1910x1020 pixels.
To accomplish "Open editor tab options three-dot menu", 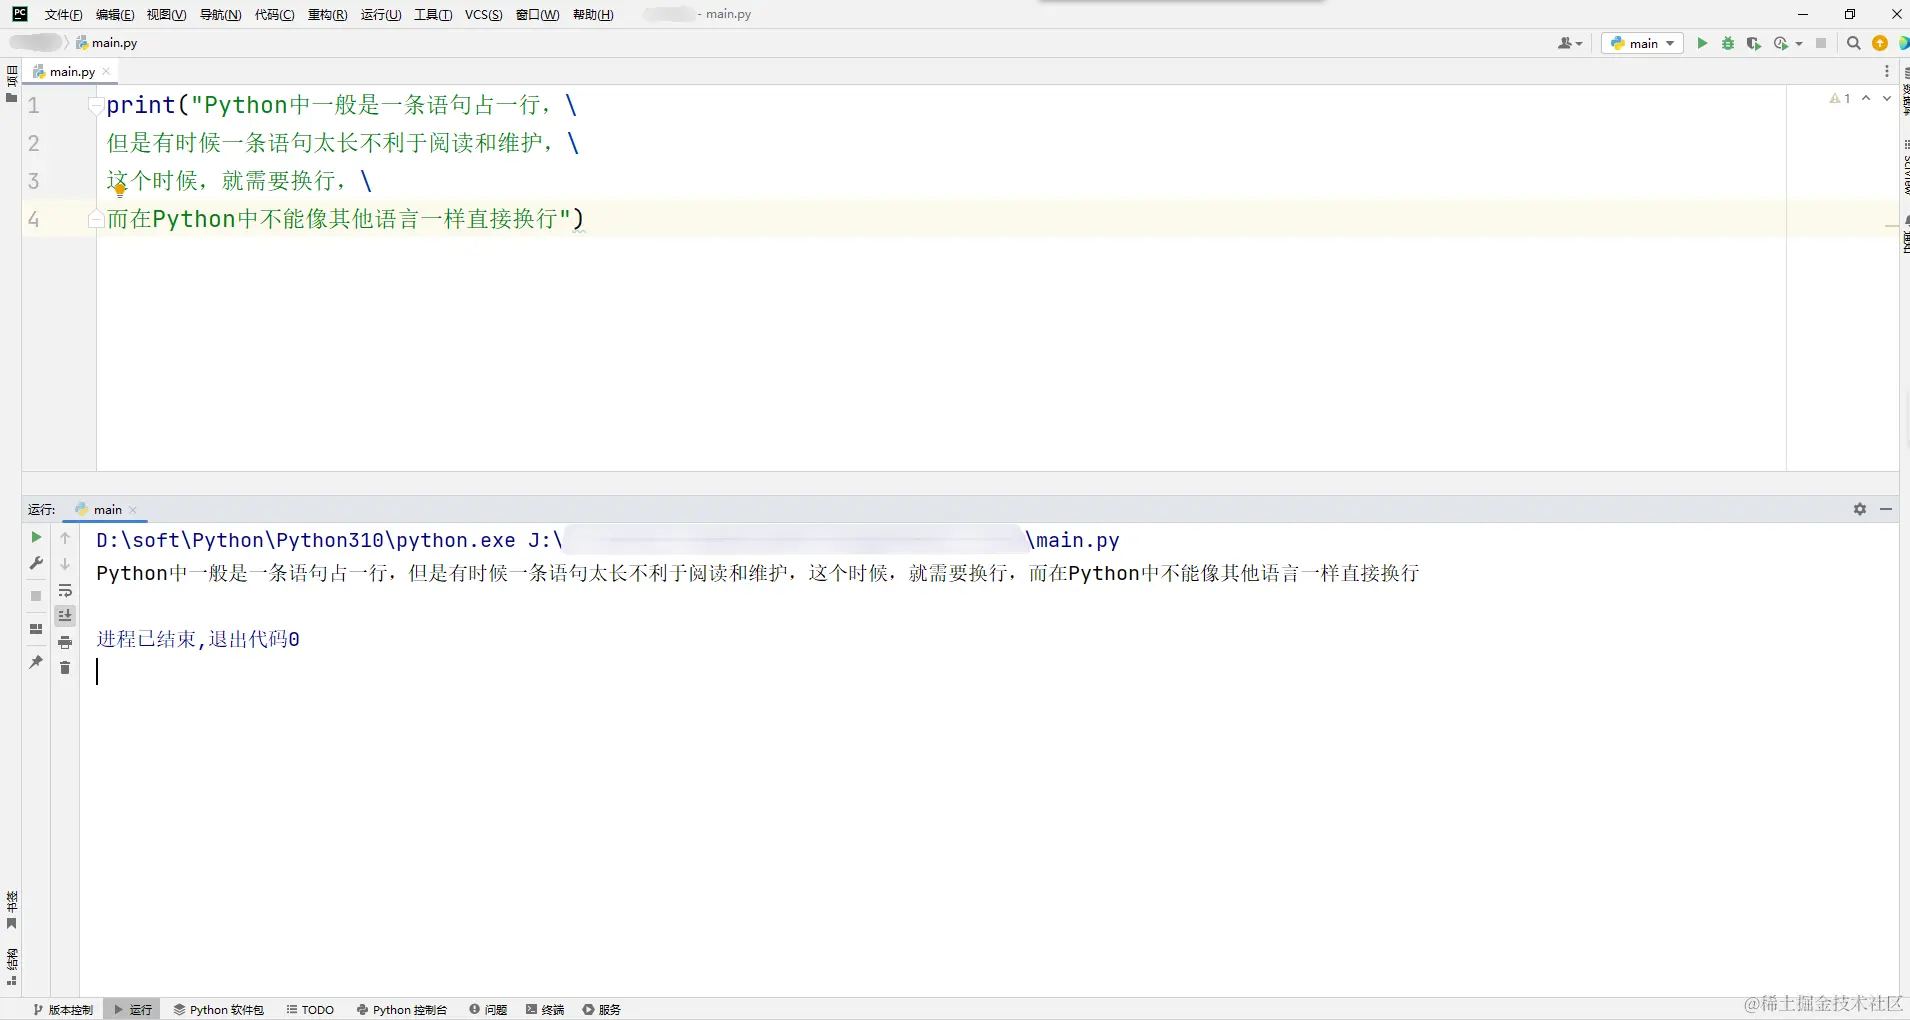I will (1887, 71).
